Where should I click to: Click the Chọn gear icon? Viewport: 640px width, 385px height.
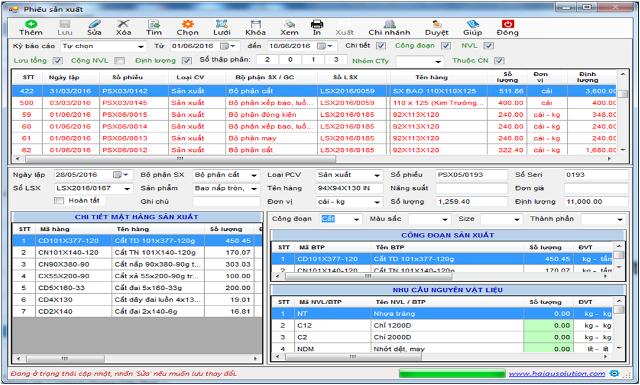point(188,24)
